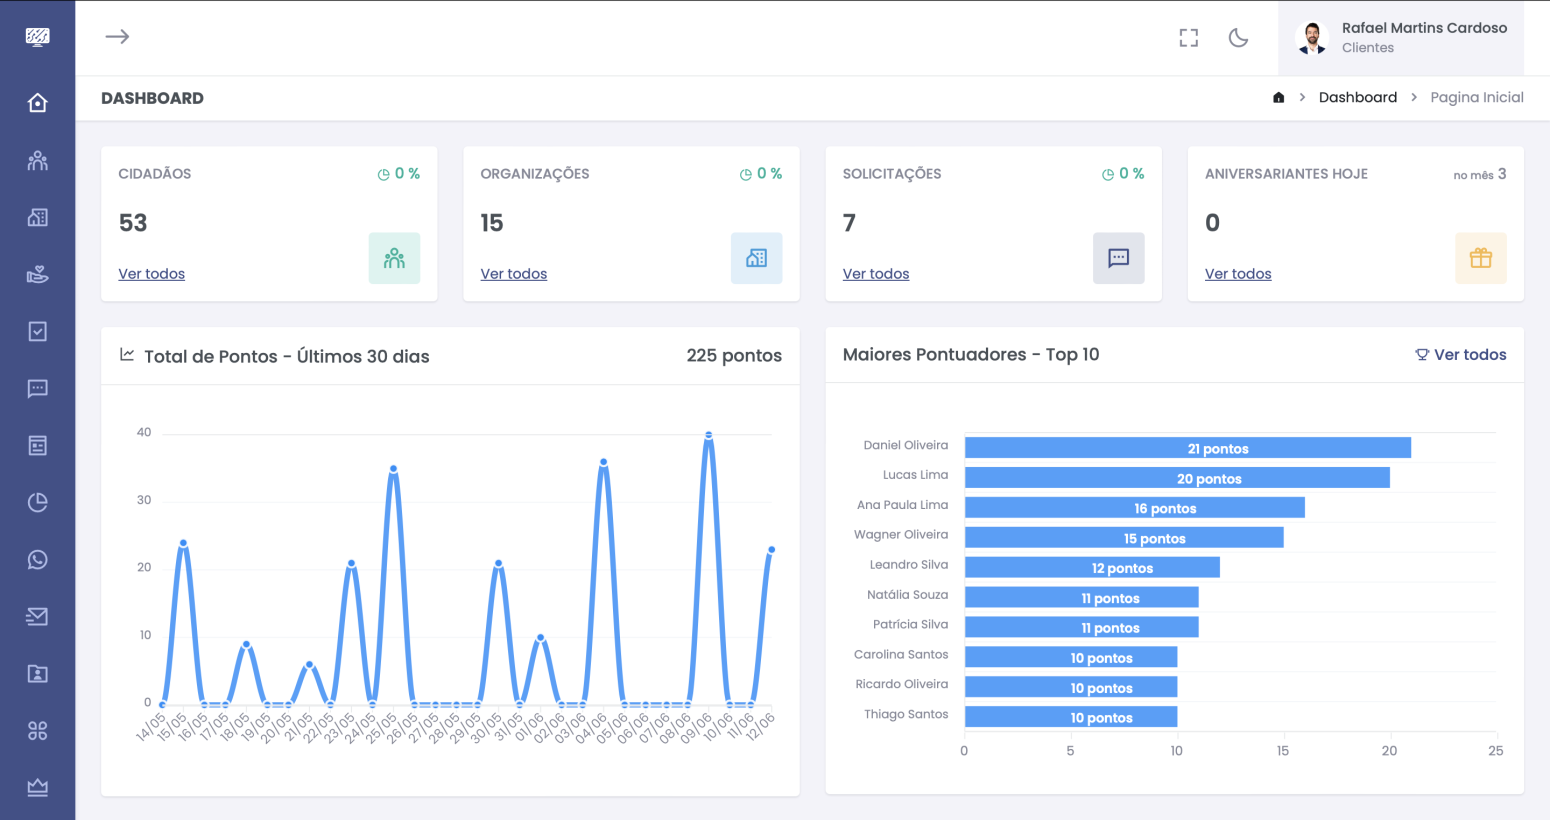Click the 0 % indicator in the Organizações card

click(760, 174)
